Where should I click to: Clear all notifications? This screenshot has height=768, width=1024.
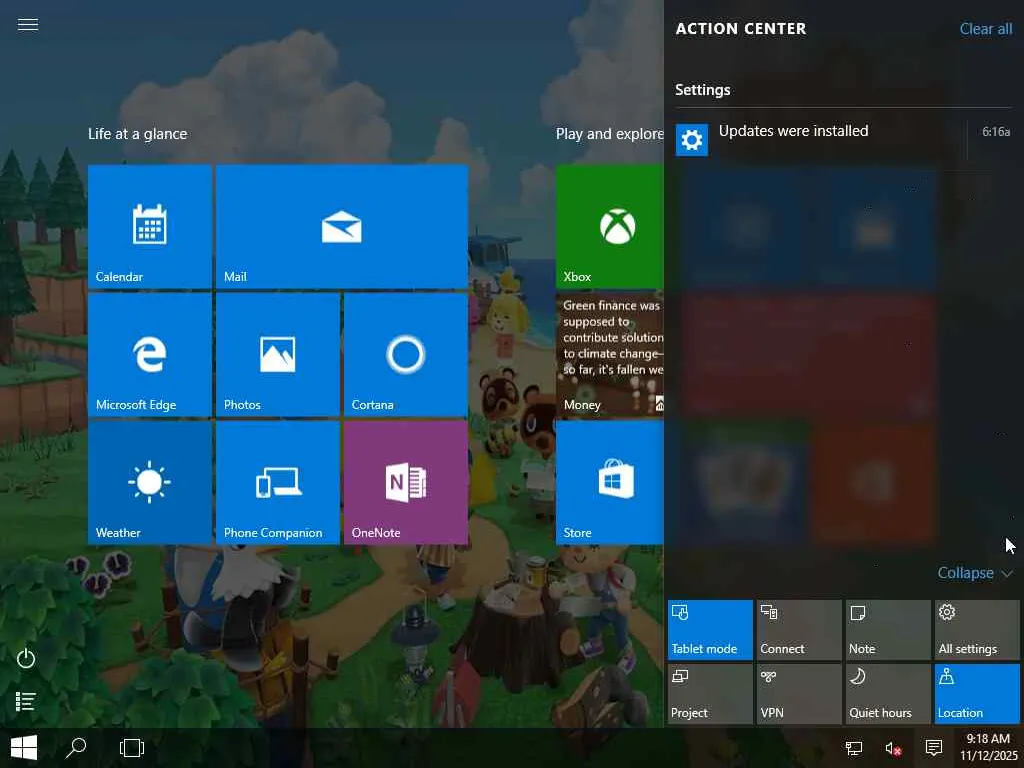click(985, 29)
